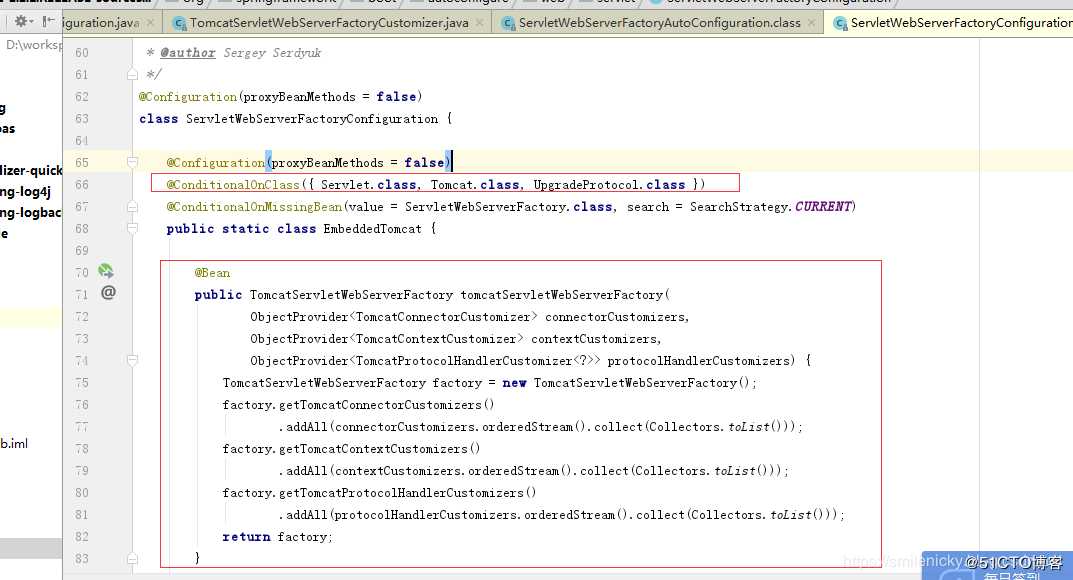Screen dimensions: 1073x580
Task: Open the settings gear icon in the toolbar
Action: coord(22,20)
